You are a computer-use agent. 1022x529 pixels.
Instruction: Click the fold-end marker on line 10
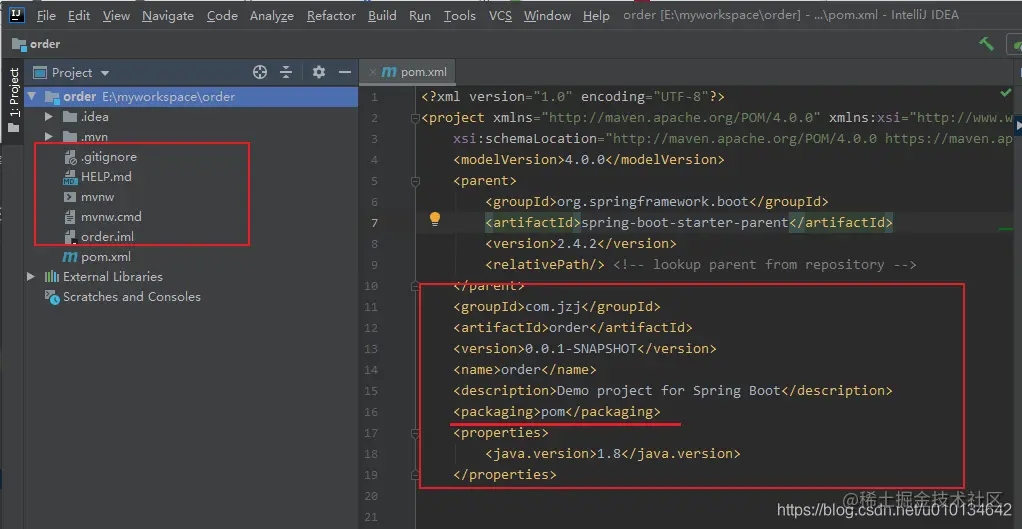[415, 285]
